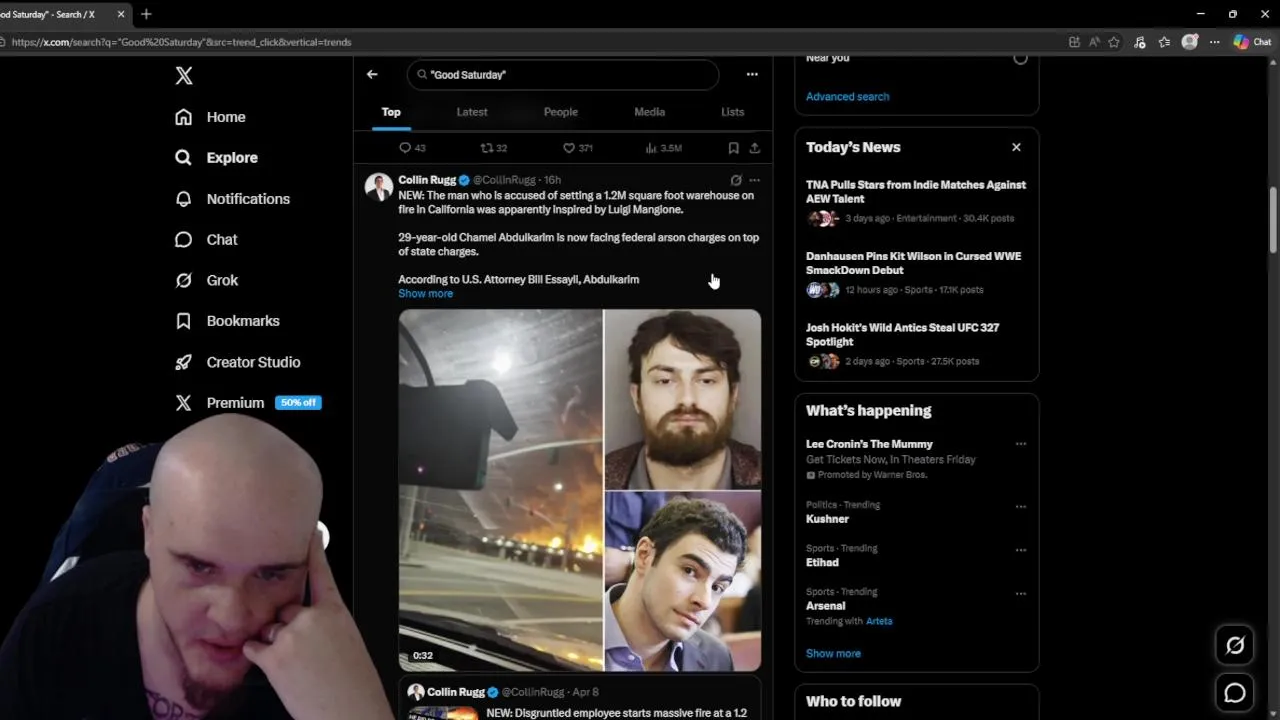The image size is (1280, 720).
Task: Open the floating Grok button
Action: click(1235, 646)
